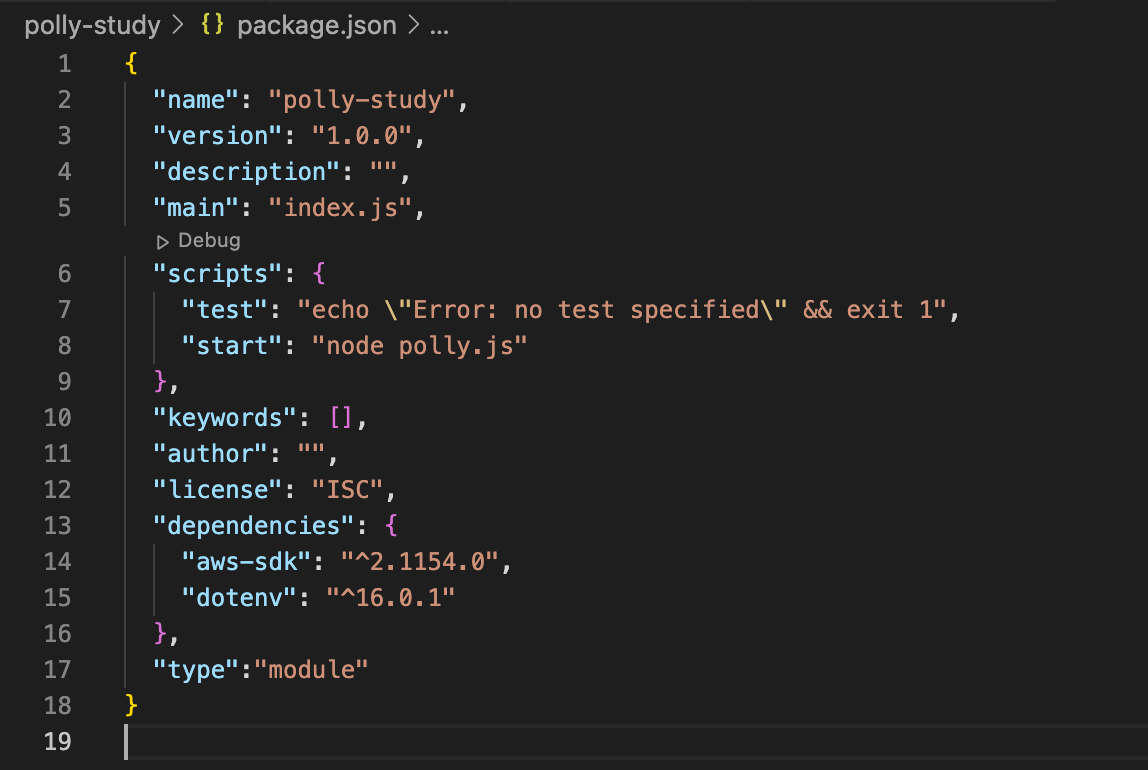Click the "author" key
1148x770 pixels.
pos(210,454)
